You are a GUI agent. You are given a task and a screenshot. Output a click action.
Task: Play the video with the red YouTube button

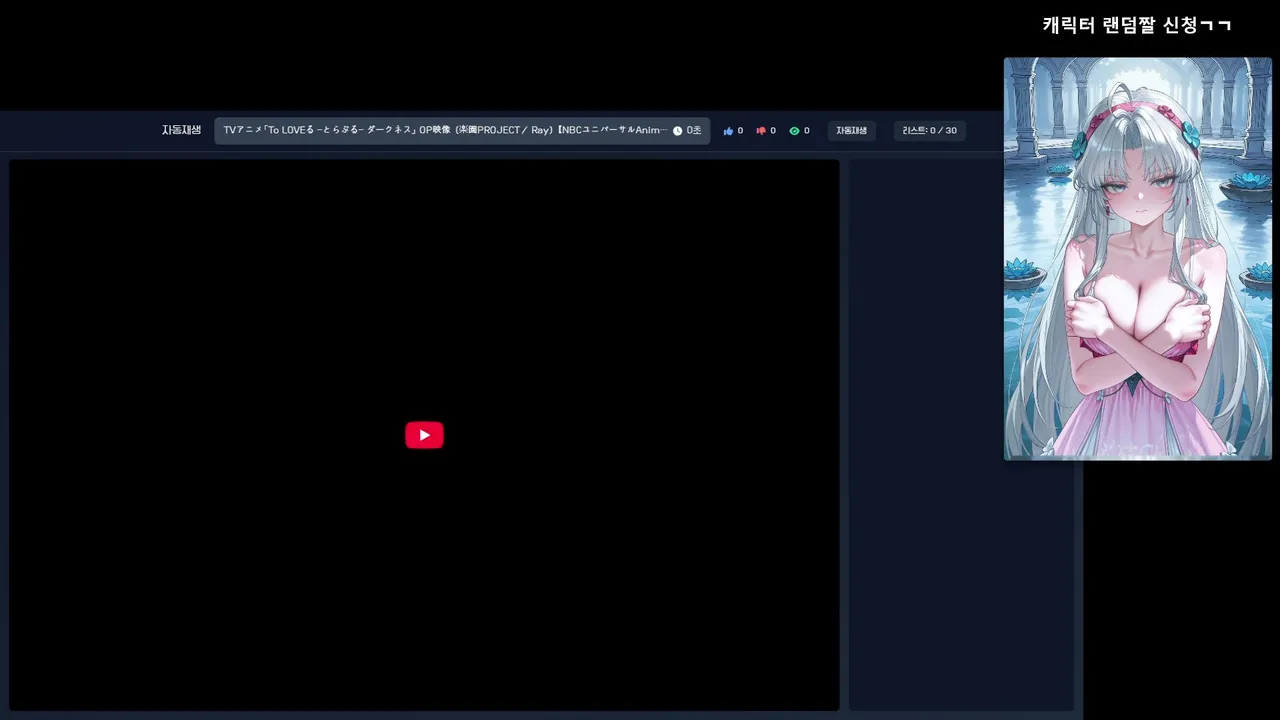coord(424,435)
